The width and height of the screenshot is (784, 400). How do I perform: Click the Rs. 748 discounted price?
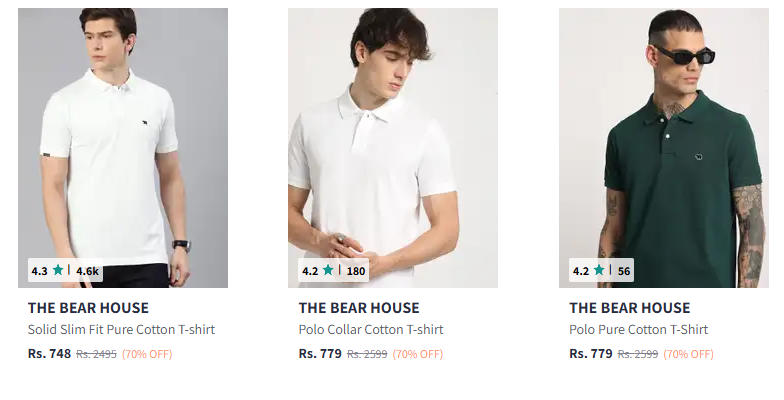49,353
